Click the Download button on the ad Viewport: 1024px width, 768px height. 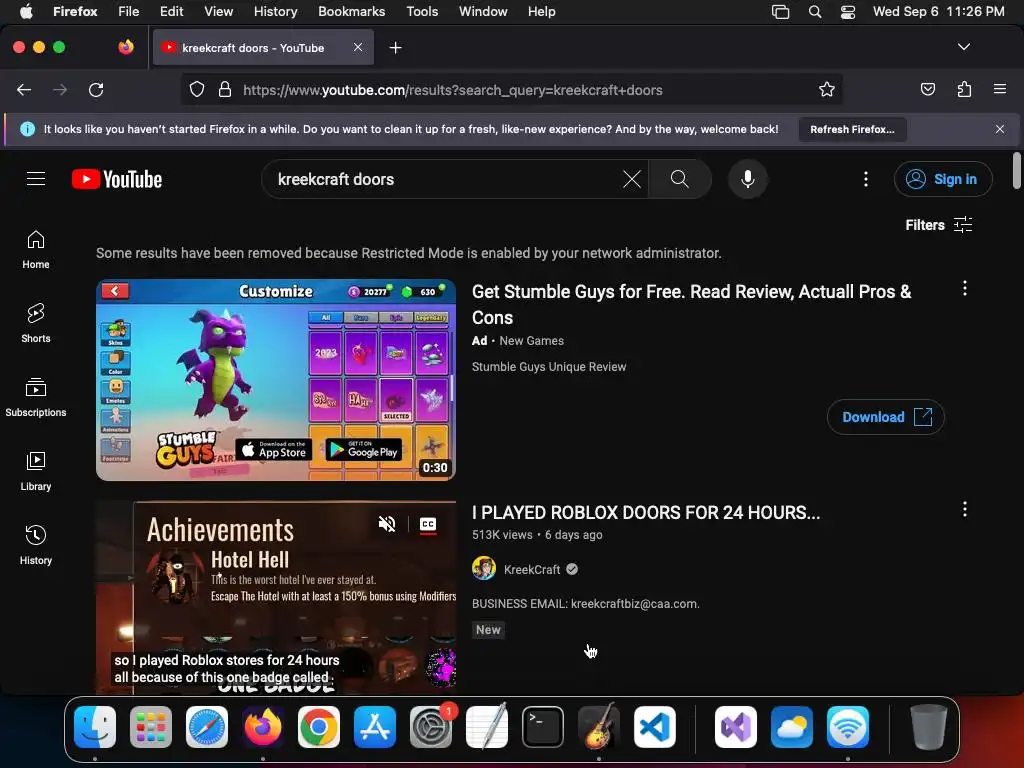[x=886, y=417]
